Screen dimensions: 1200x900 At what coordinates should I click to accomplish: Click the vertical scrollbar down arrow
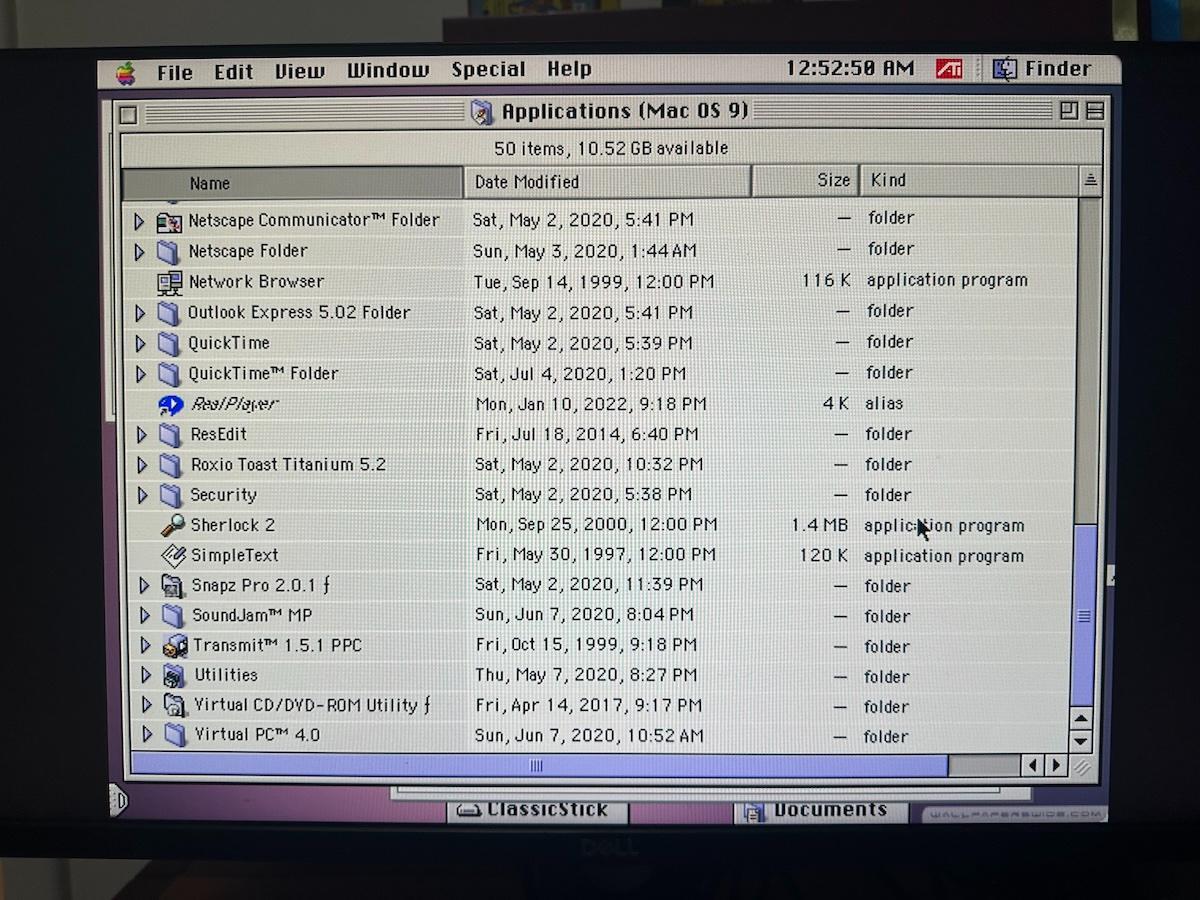[1080, 742]
